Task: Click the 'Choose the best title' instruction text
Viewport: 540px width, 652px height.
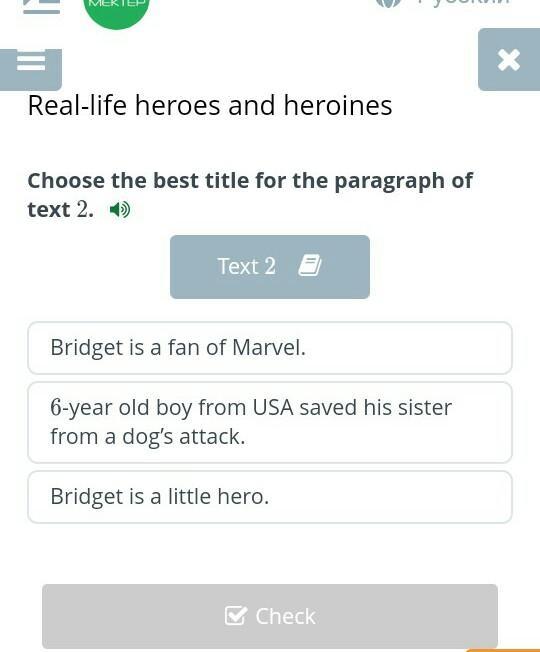Action: [250, 195]
